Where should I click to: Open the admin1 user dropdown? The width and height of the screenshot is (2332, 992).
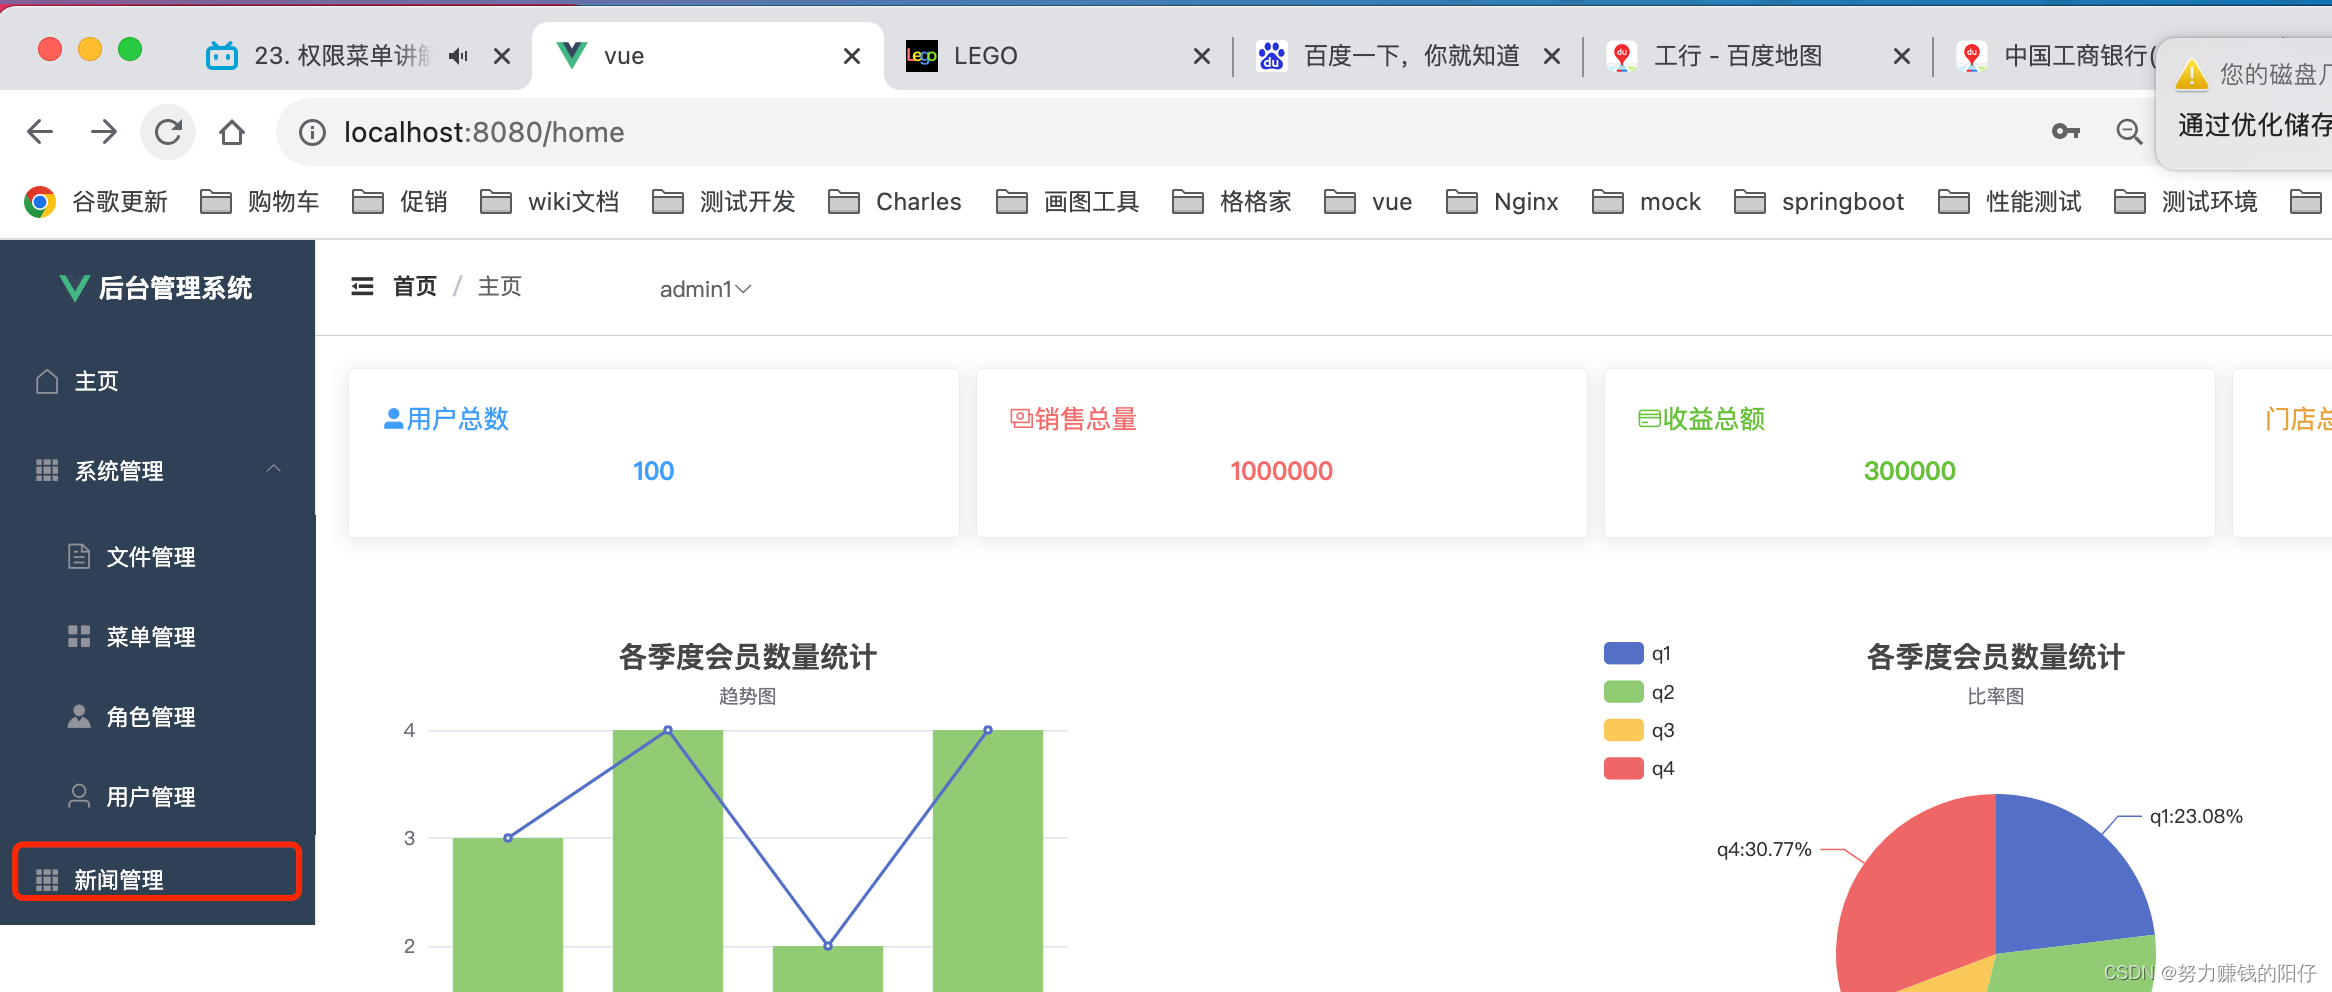tap(705, 289)
